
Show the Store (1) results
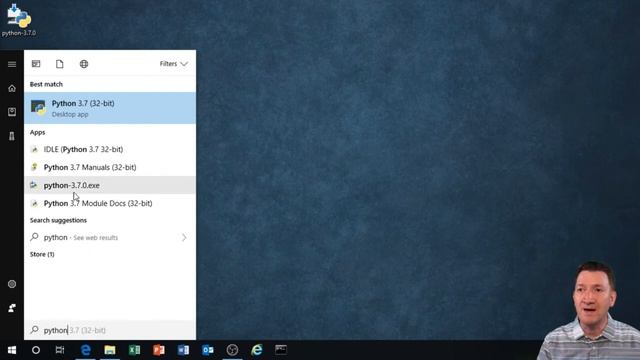(x=42, y=254)
